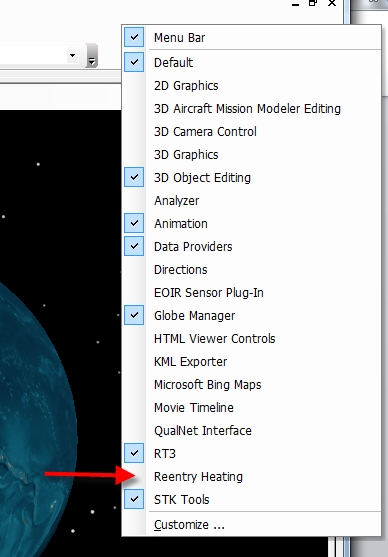The height and width of the screenshot is (557, 388).
Task: Turn on the 3D Graphics toolbar
Action: pos(252,155)
